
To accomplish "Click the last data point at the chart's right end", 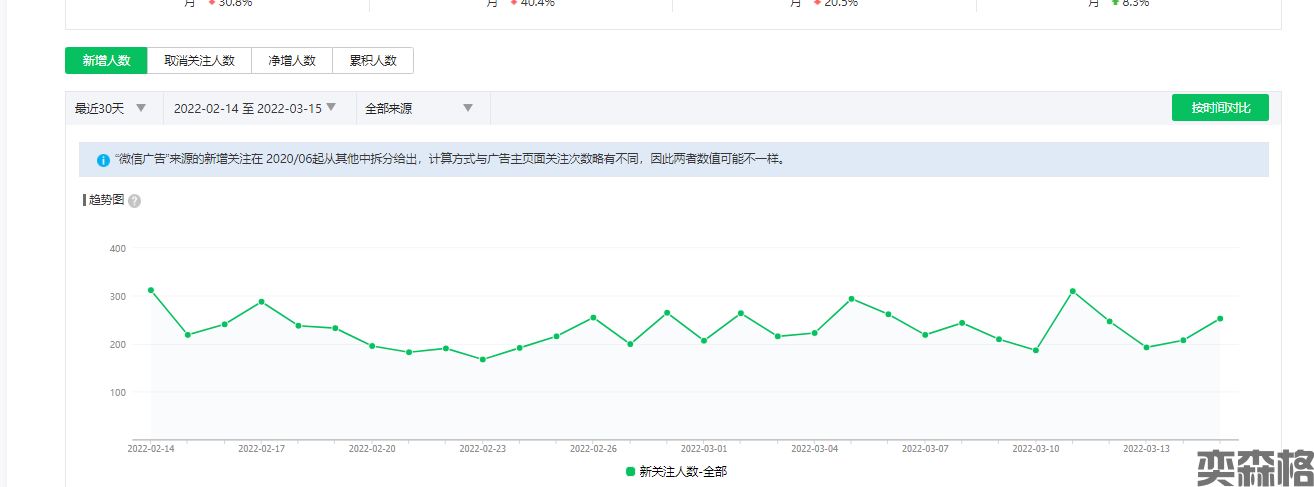I will (1220, 318).
